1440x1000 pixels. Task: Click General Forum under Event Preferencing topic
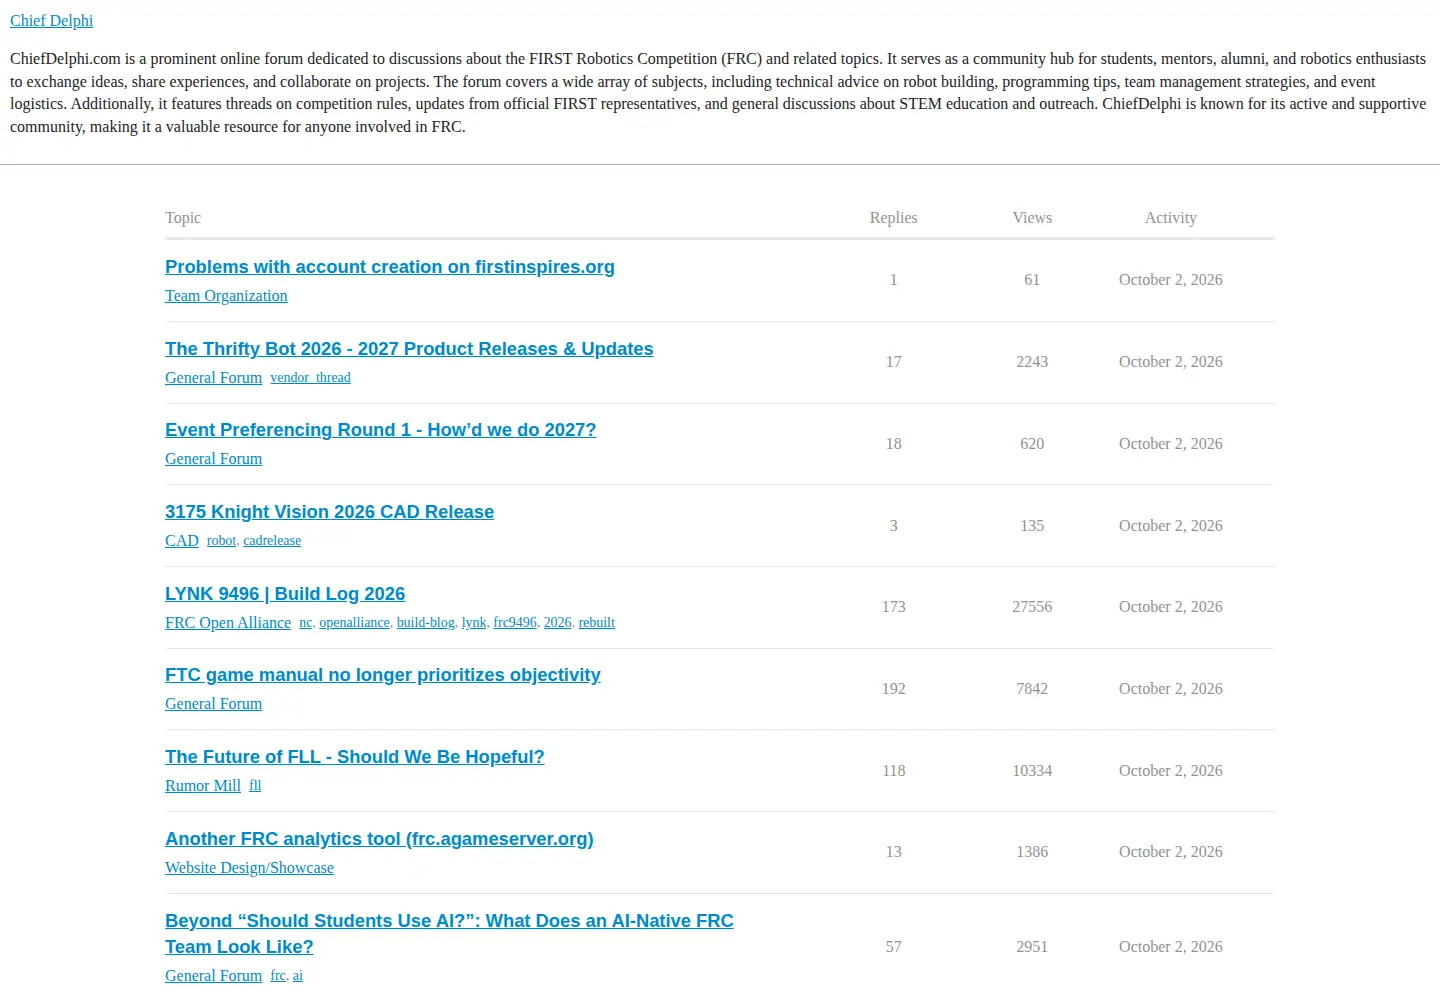coord(213,459)
